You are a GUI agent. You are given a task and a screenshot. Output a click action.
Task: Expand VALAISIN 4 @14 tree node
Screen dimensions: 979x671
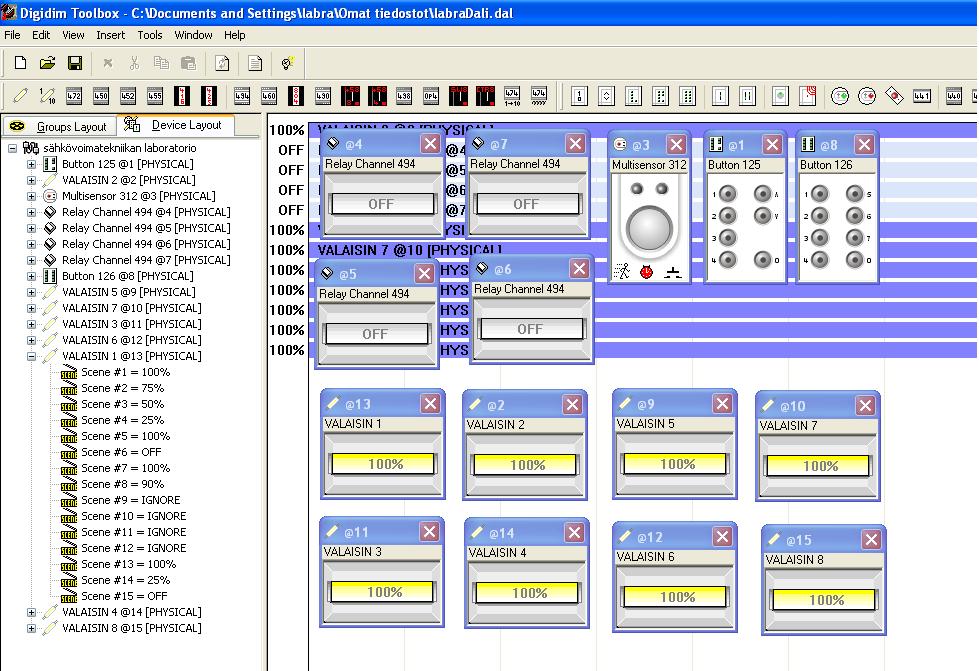pyautogui.click(x=31, y=612)
